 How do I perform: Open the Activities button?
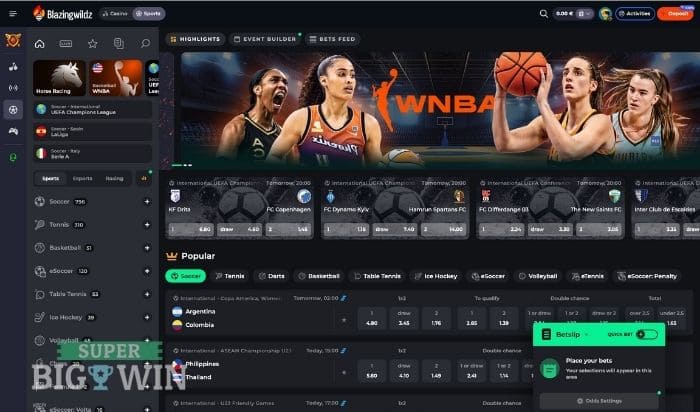[635, 14]
